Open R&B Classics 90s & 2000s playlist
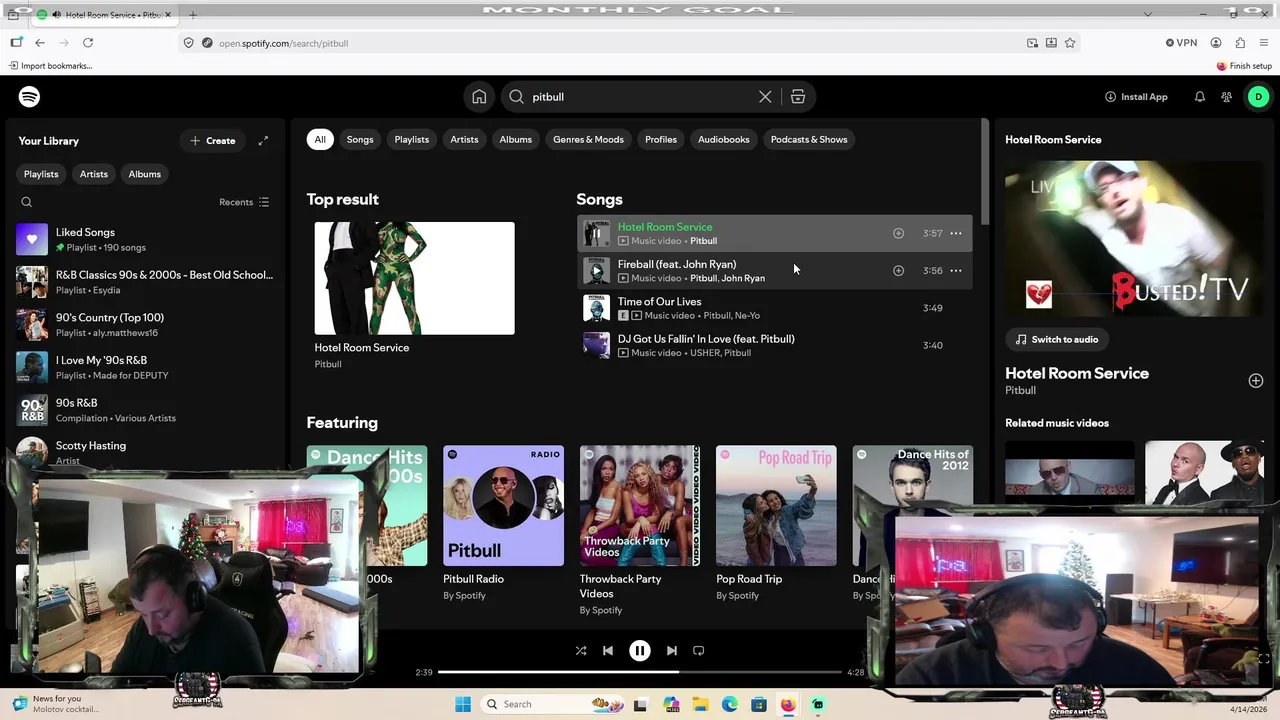Image resolution: width=1280 pixels, height=720 pixels. coord(145,282)
